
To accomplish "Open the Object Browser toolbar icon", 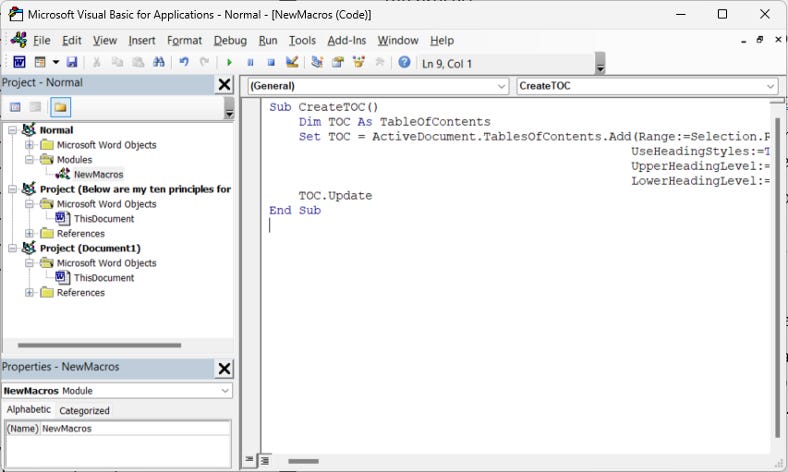I will pos(358,62).
